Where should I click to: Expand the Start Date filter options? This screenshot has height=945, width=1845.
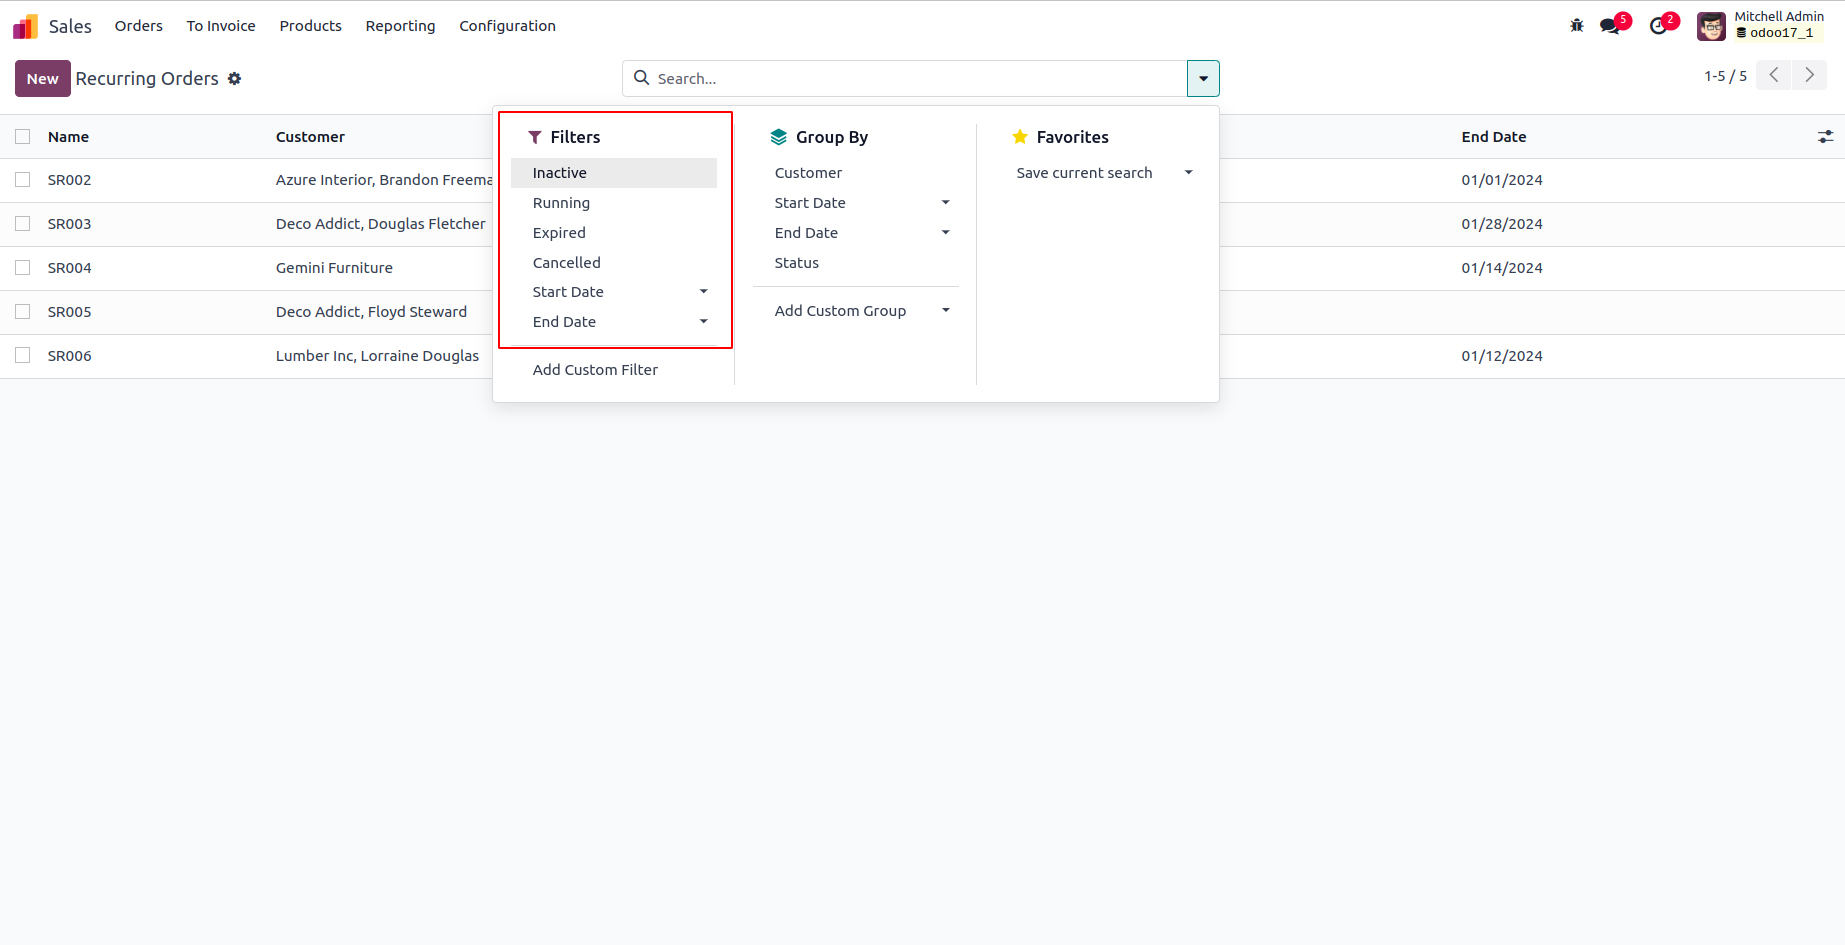click(x=703, y=292)
